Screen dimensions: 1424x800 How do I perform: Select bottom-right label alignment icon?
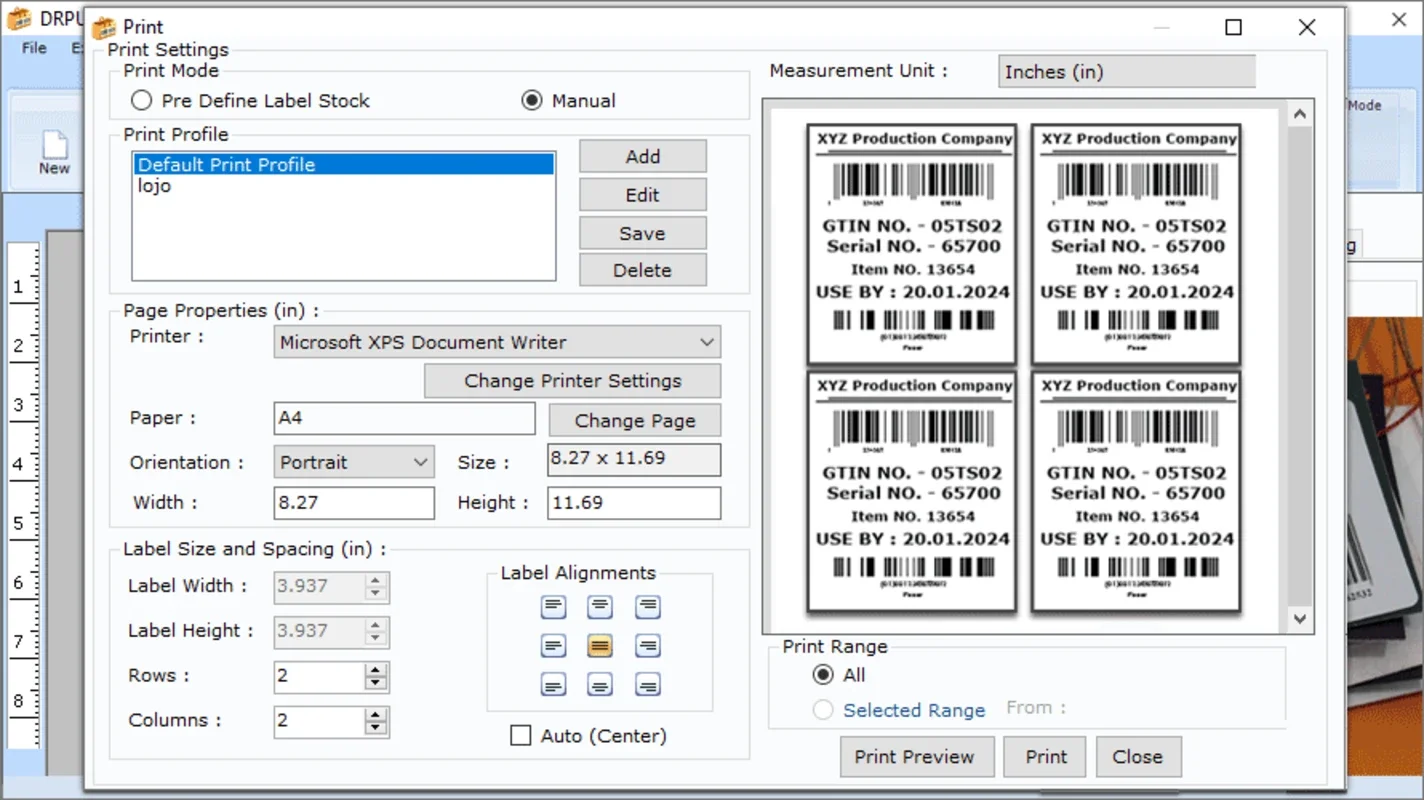pos(648,685)
